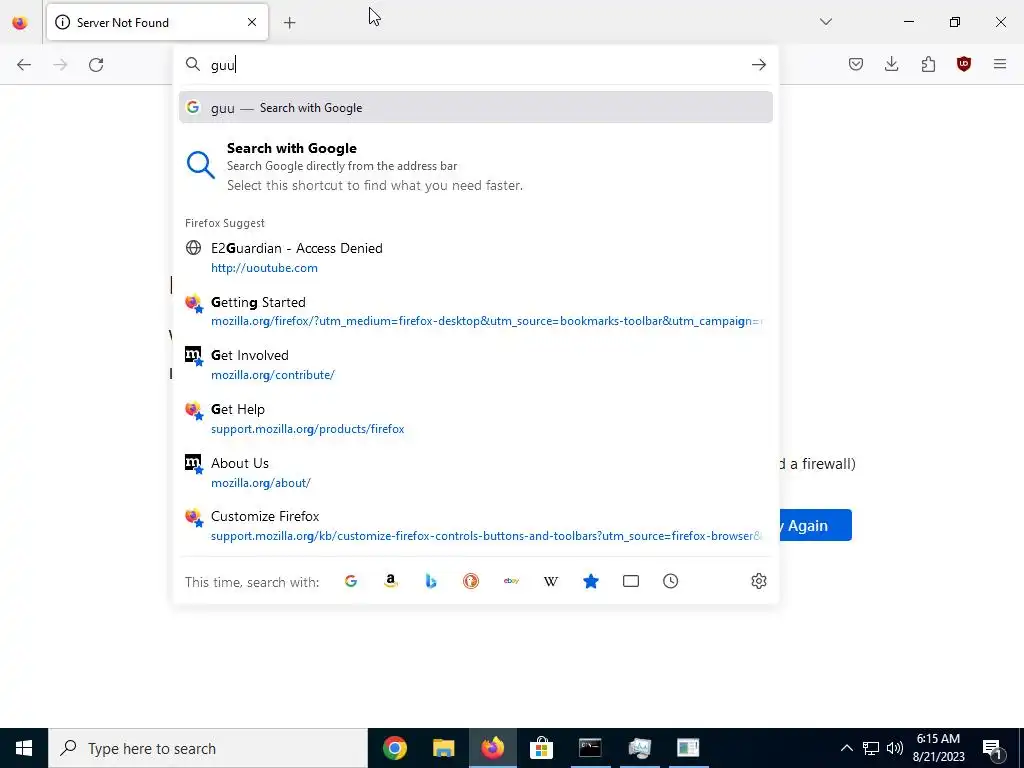
Task: Click the support.mozilla.org/products/firefox URL
Action: coord(308,429)
